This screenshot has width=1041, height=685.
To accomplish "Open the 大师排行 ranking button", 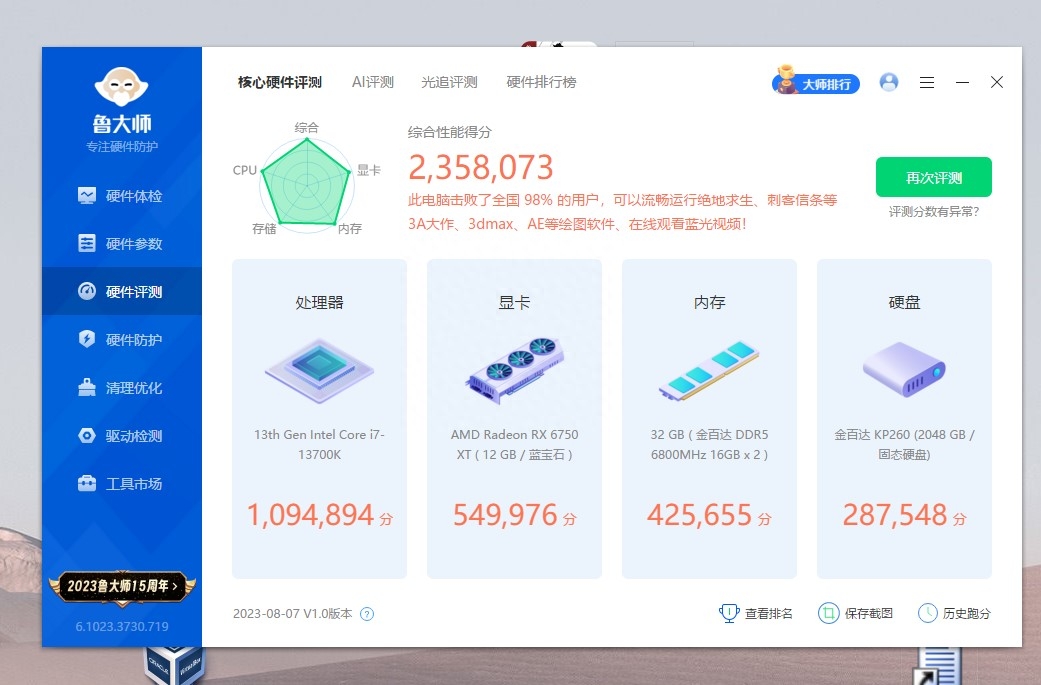I will (x=816, y=84).
